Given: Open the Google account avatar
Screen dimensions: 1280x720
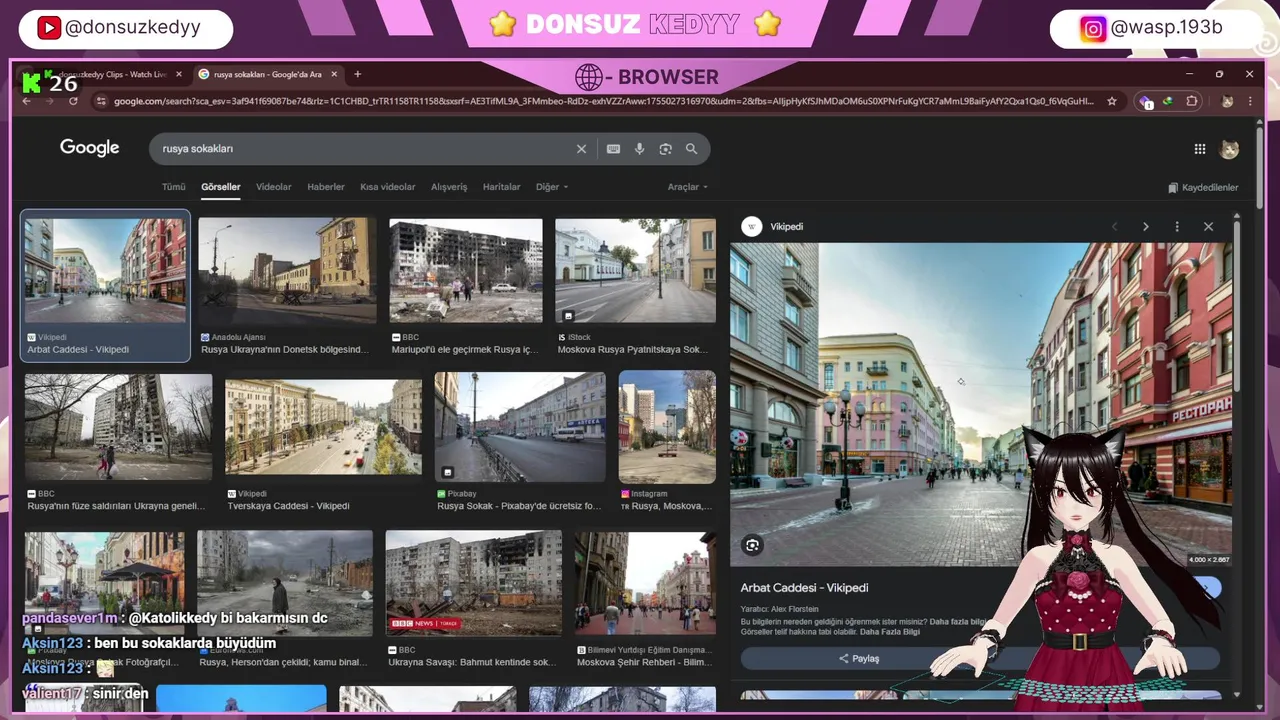Looking at the screenshot, I should coord(1230,149).
